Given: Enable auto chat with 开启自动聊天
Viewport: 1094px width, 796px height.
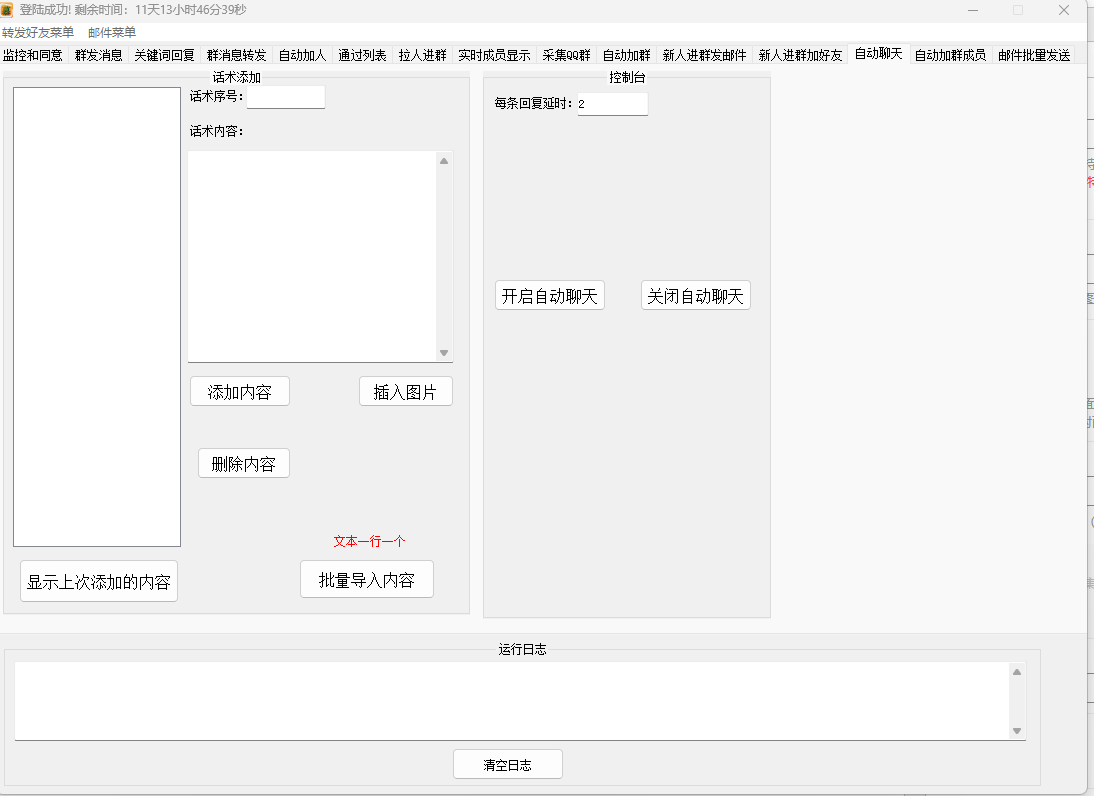Looking at the screenshot, I should pyautogui.click(x=549, y=295).
